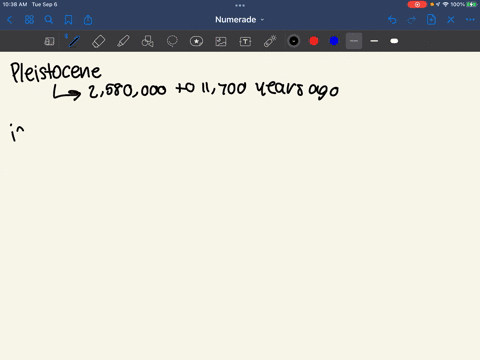480x360 pixels.
Task: Select the Eraser tool
Action: 98,41
